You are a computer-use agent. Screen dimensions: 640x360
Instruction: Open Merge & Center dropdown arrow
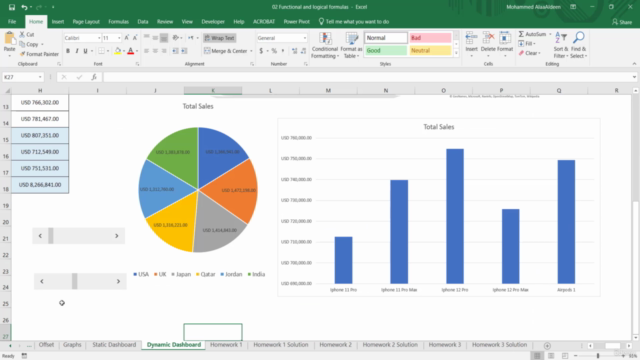[x=251, y=51]
